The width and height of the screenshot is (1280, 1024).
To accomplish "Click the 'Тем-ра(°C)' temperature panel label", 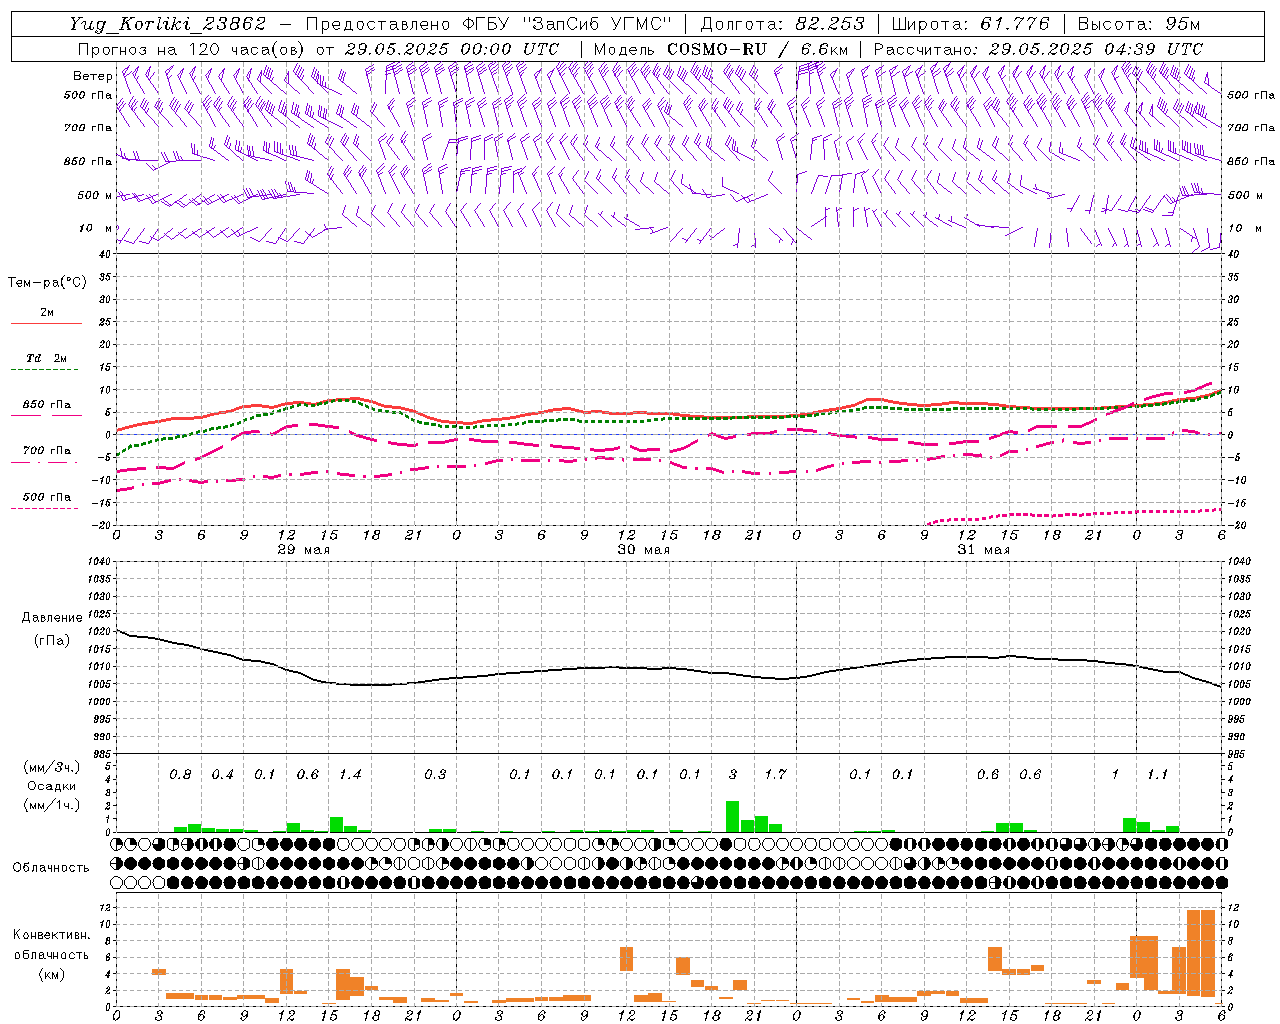I will click(x=47, y=283).
